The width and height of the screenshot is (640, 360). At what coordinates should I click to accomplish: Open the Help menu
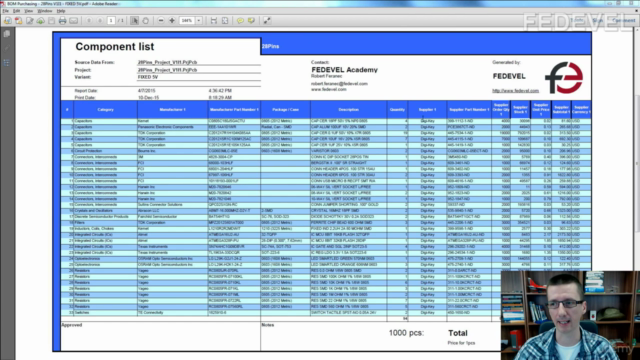point(61,11)
